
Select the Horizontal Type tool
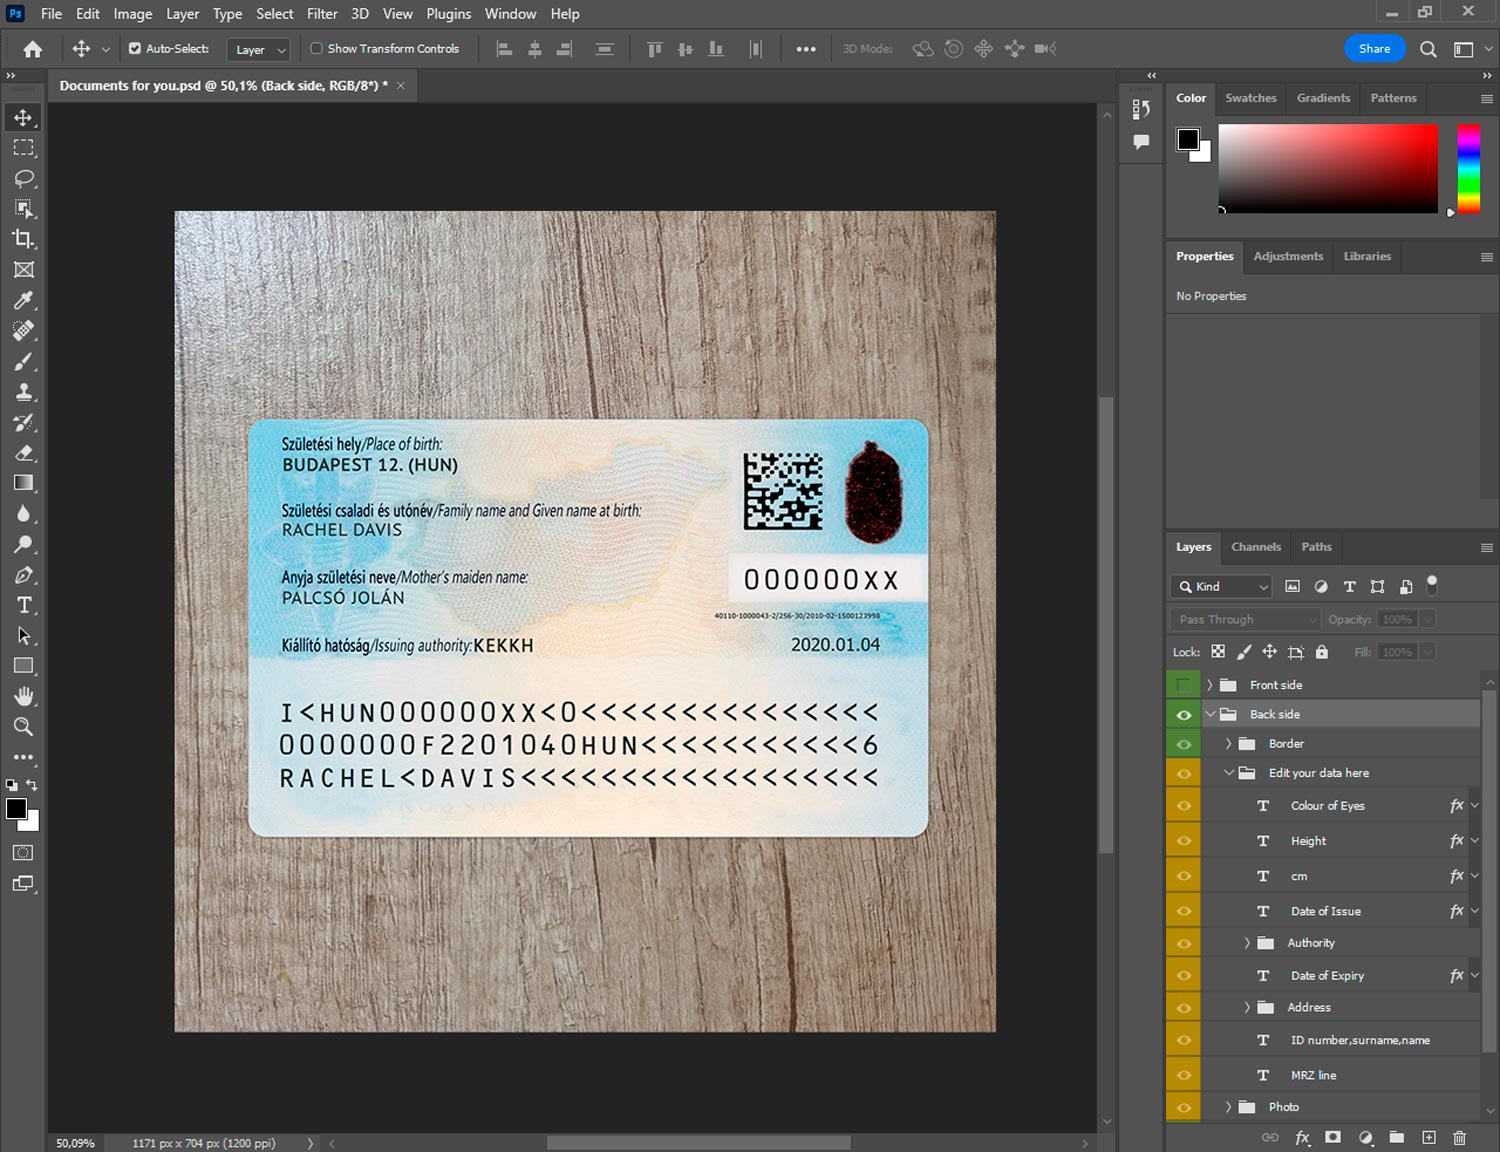23,605
